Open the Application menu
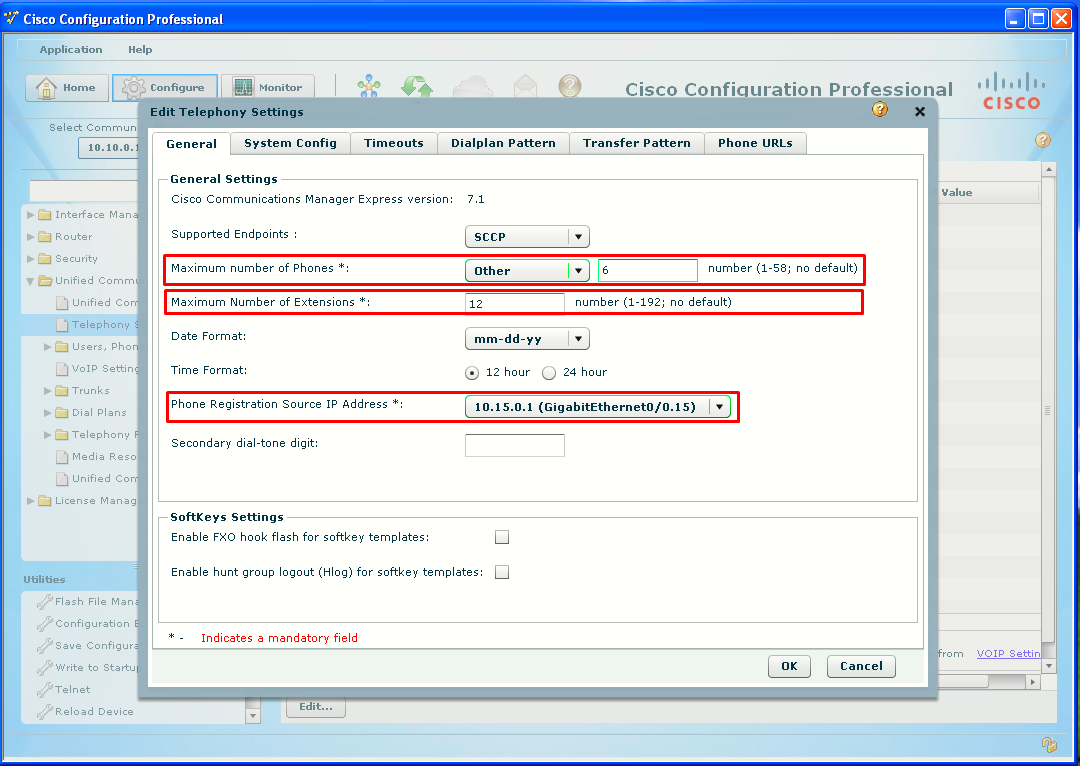The image size is (1080, 766). [71, 50]
